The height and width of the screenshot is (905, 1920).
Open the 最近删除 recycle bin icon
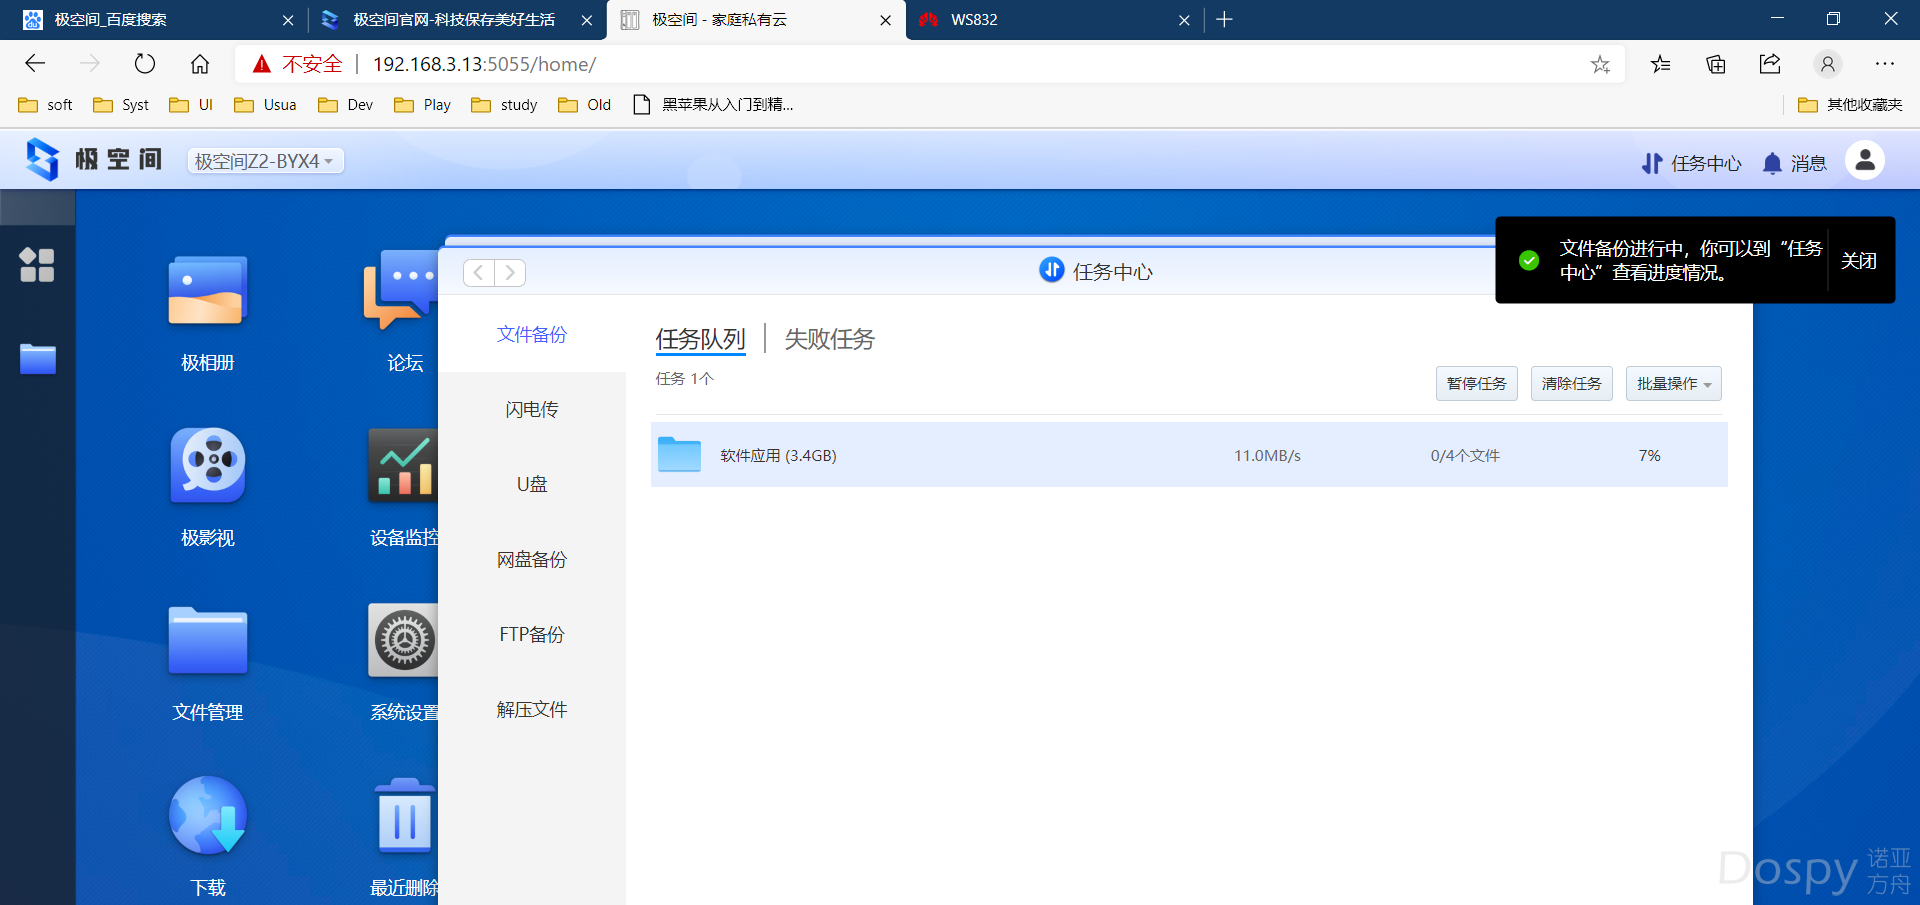tap(404, 815)
